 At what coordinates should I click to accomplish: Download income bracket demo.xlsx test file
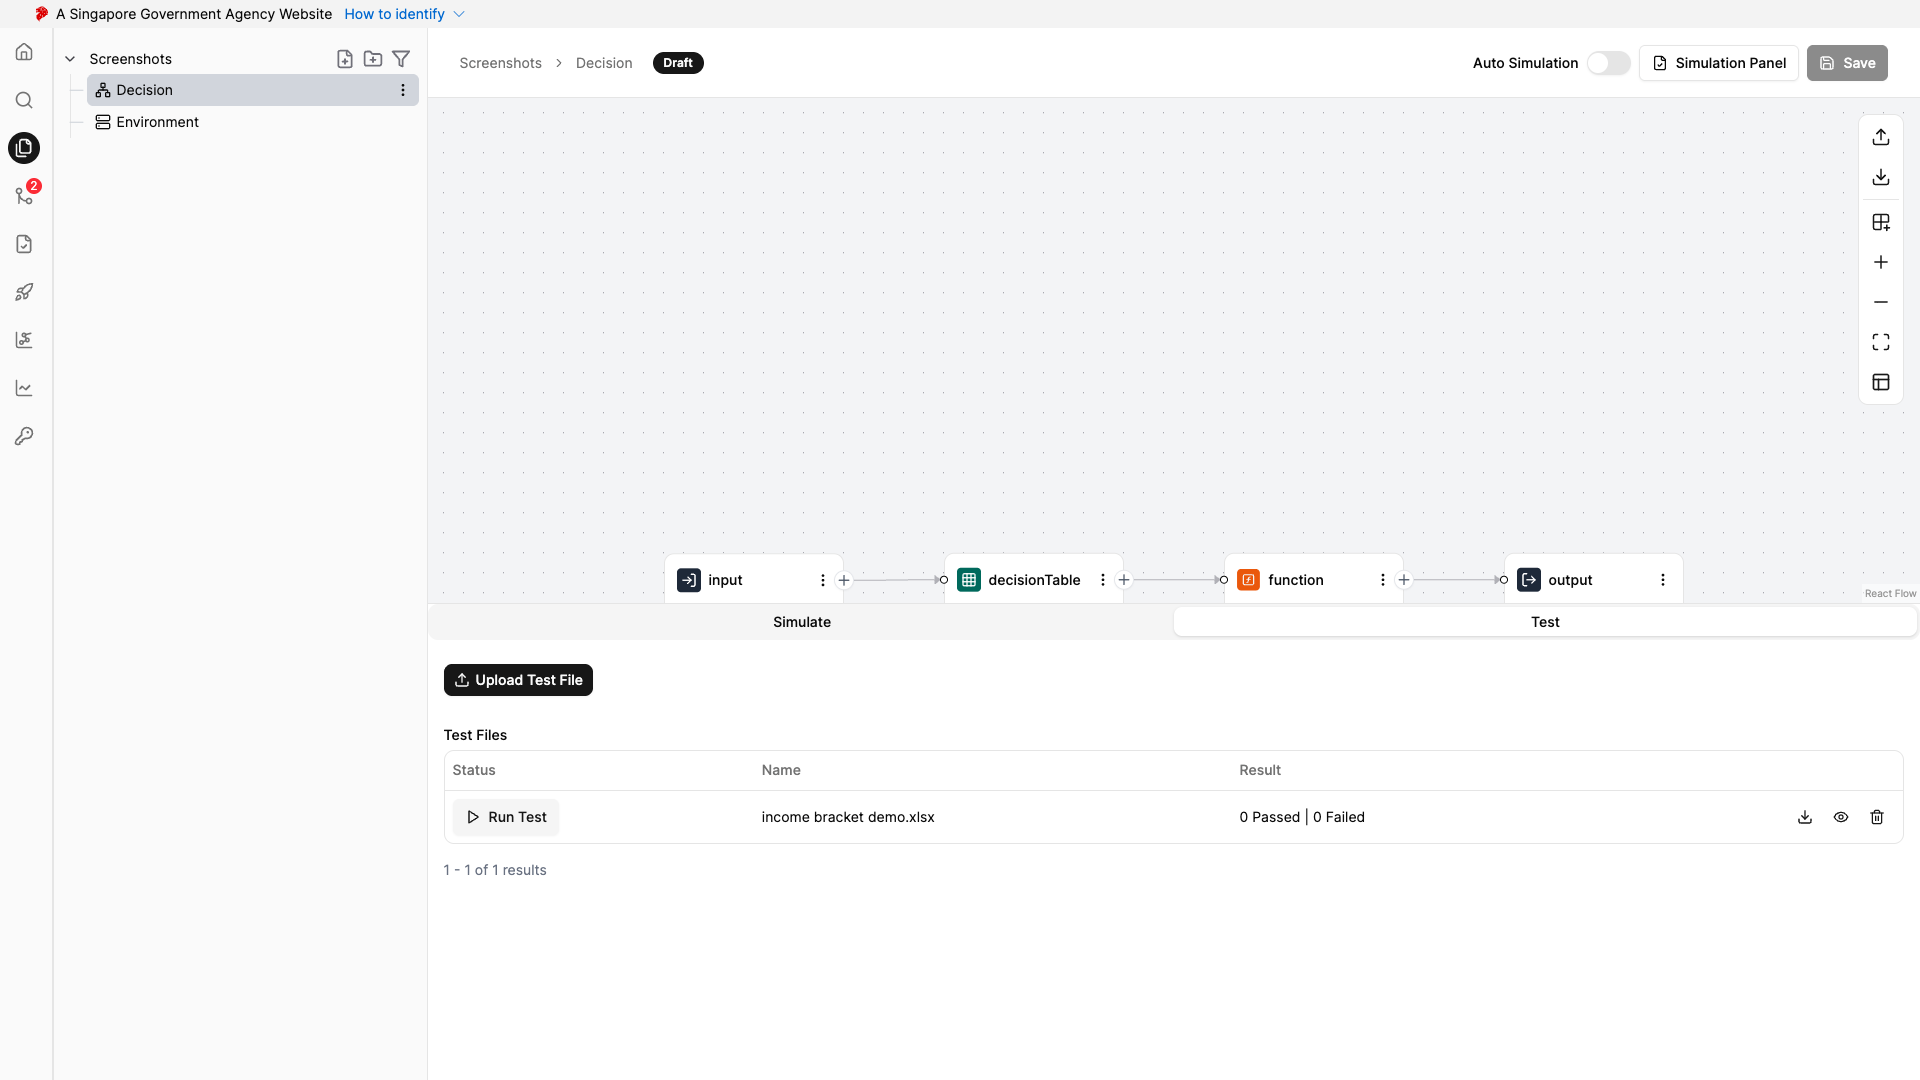(x=1805, y=817)
